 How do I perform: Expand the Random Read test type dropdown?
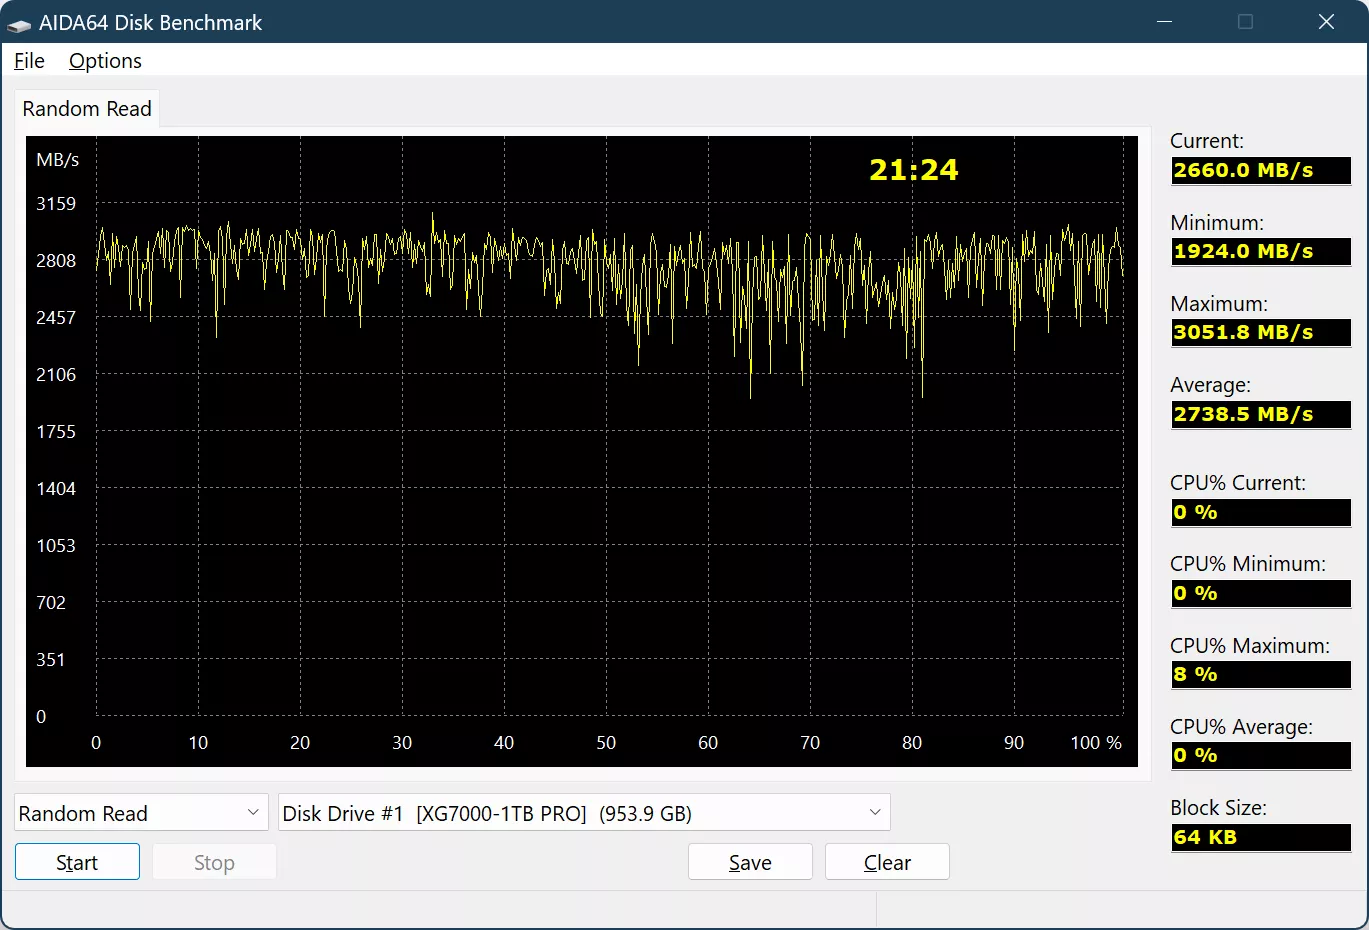pos(141,813)
